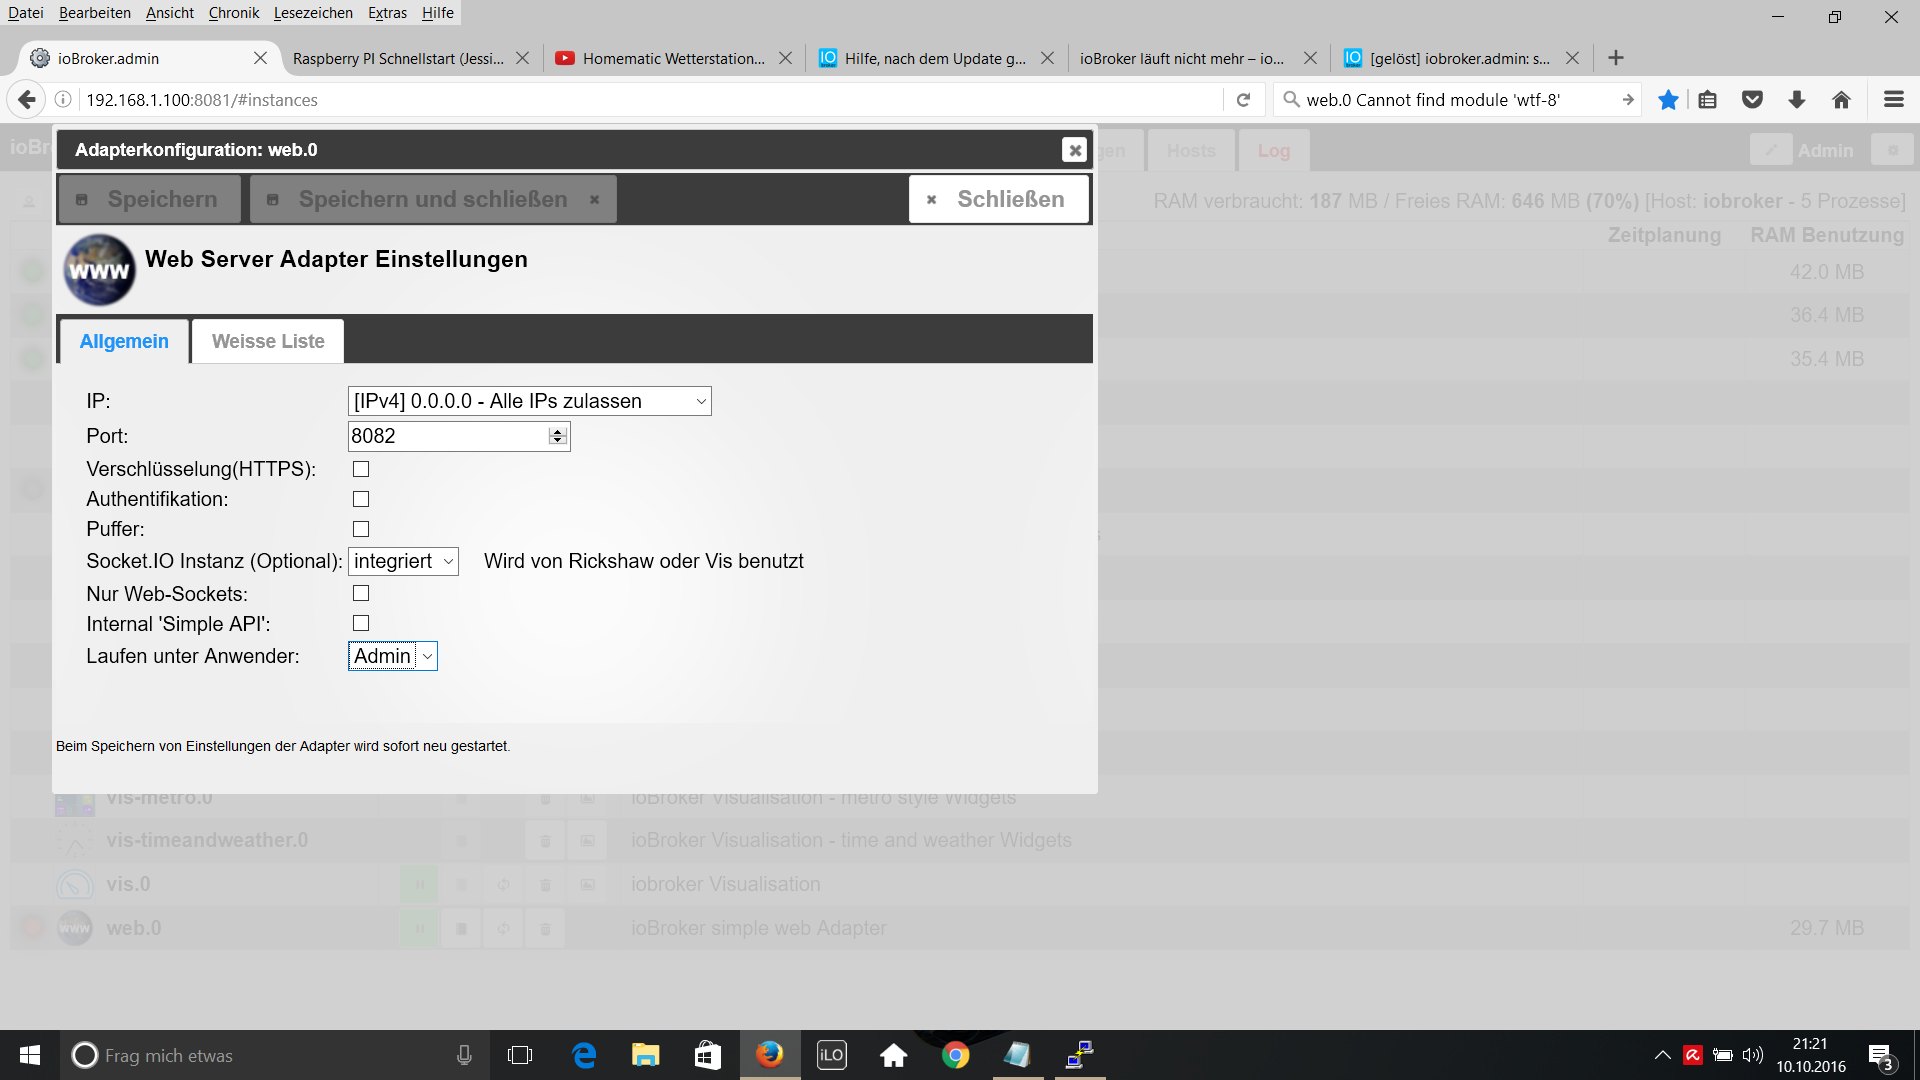Enable Nur Web-Sockets checkbox

361,593
